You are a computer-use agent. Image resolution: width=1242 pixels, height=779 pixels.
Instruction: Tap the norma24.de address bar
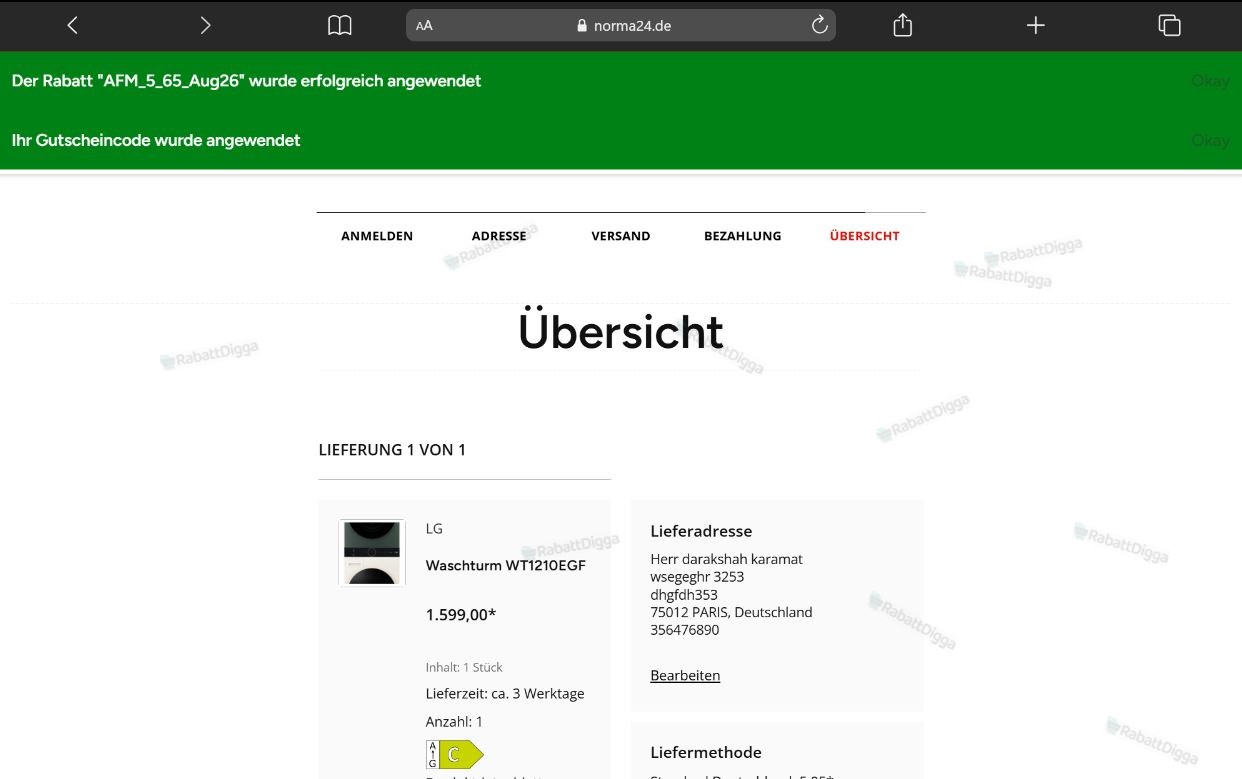(x=621, y=26)
